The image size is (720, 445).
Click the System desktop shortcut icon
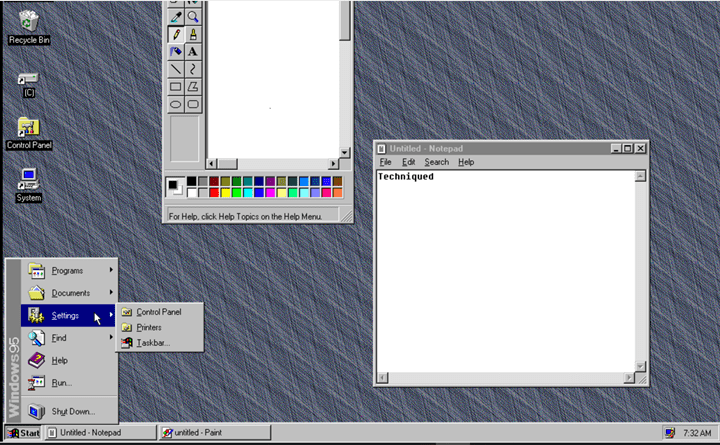click(28, 186)
